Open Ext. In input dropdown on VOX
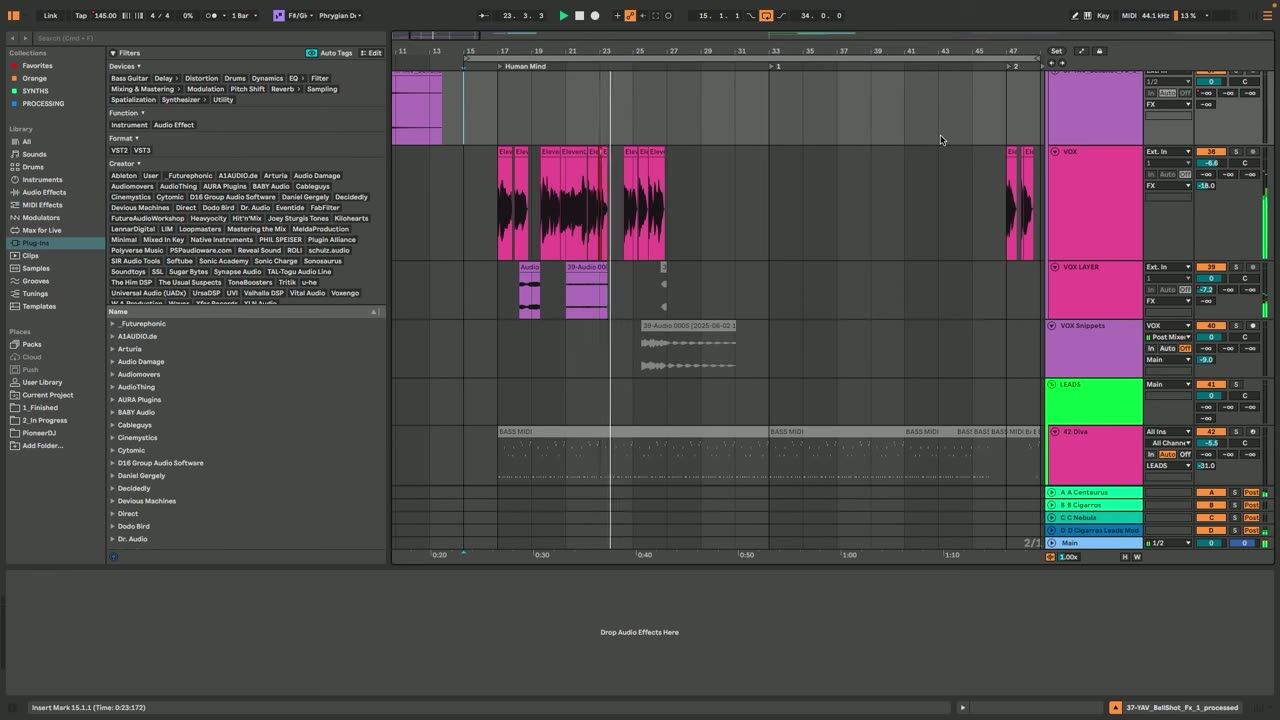The width and height of the screenshot is (1280, 720). pos(1169,152)
